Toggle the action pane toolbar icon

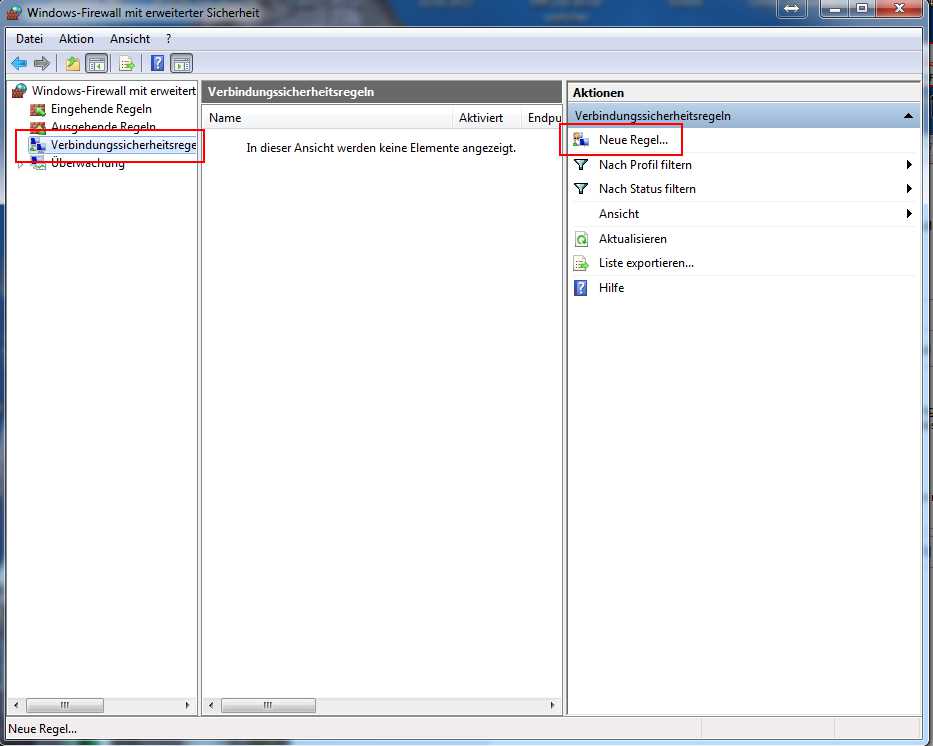pos(181,63)
